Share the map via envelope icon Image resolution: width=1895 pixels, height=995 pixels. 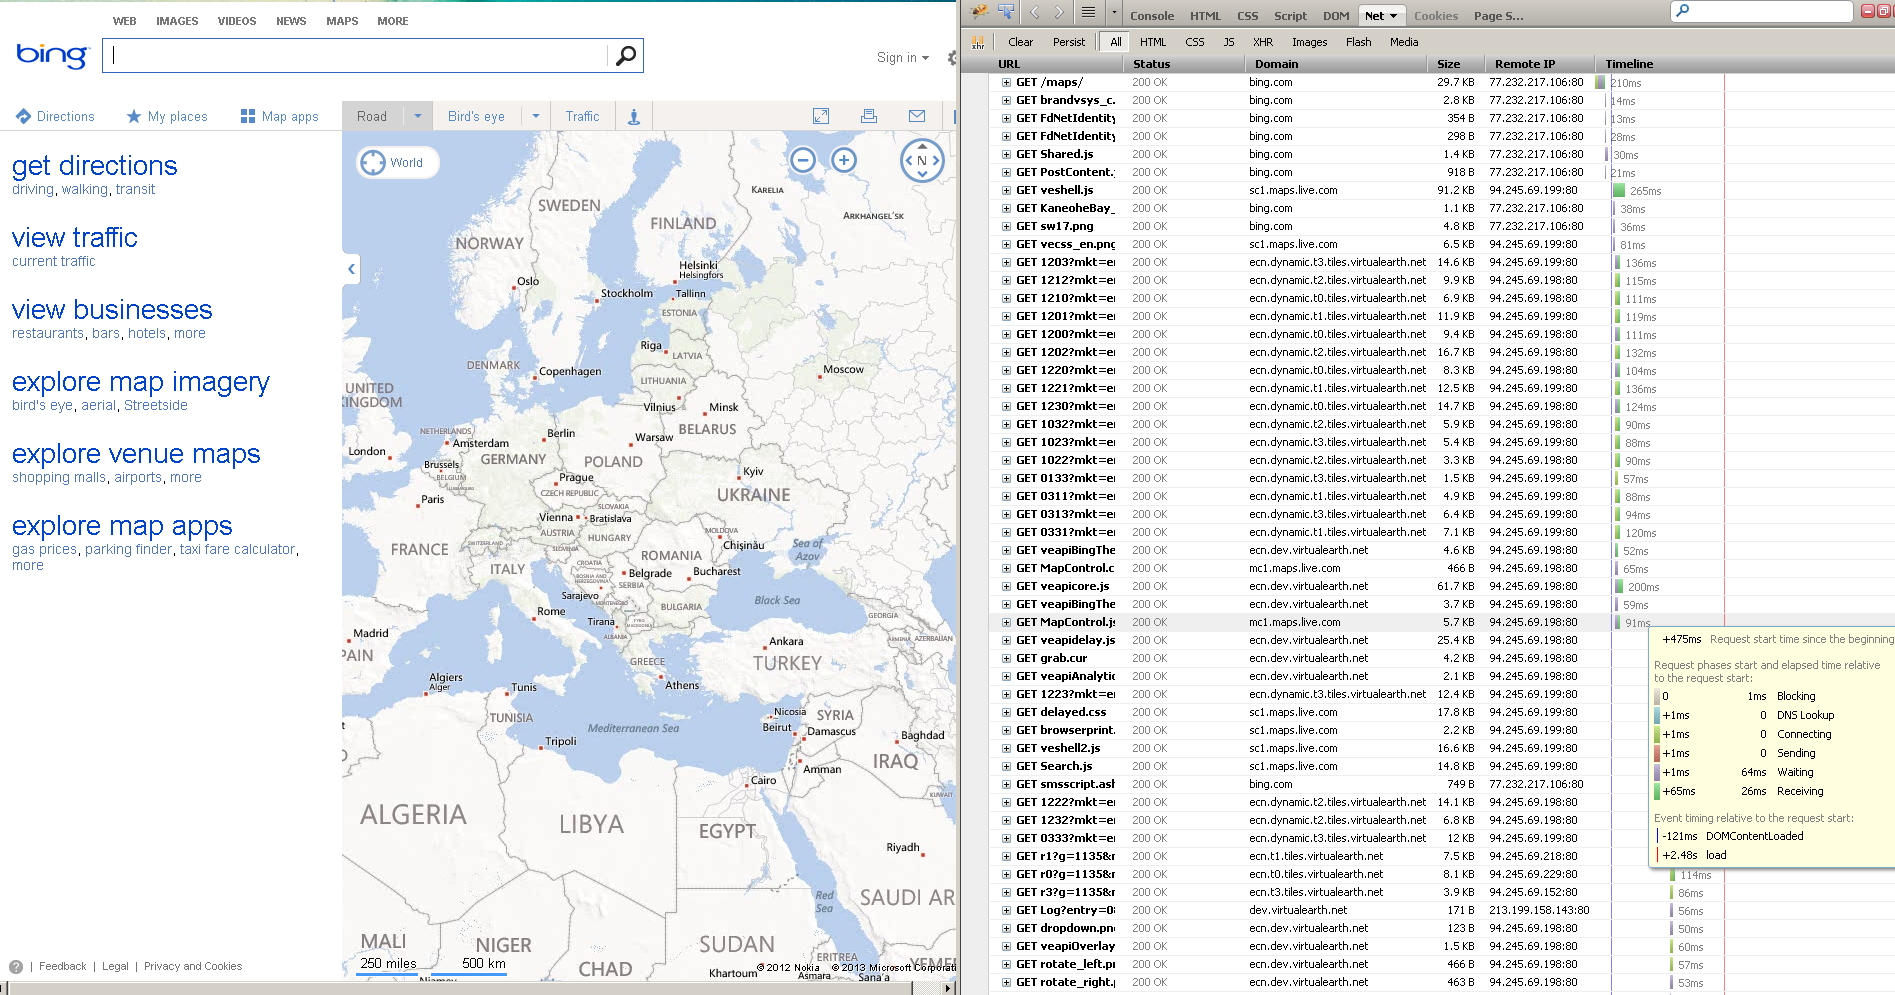pyautogui.click(x=916, y=116)
